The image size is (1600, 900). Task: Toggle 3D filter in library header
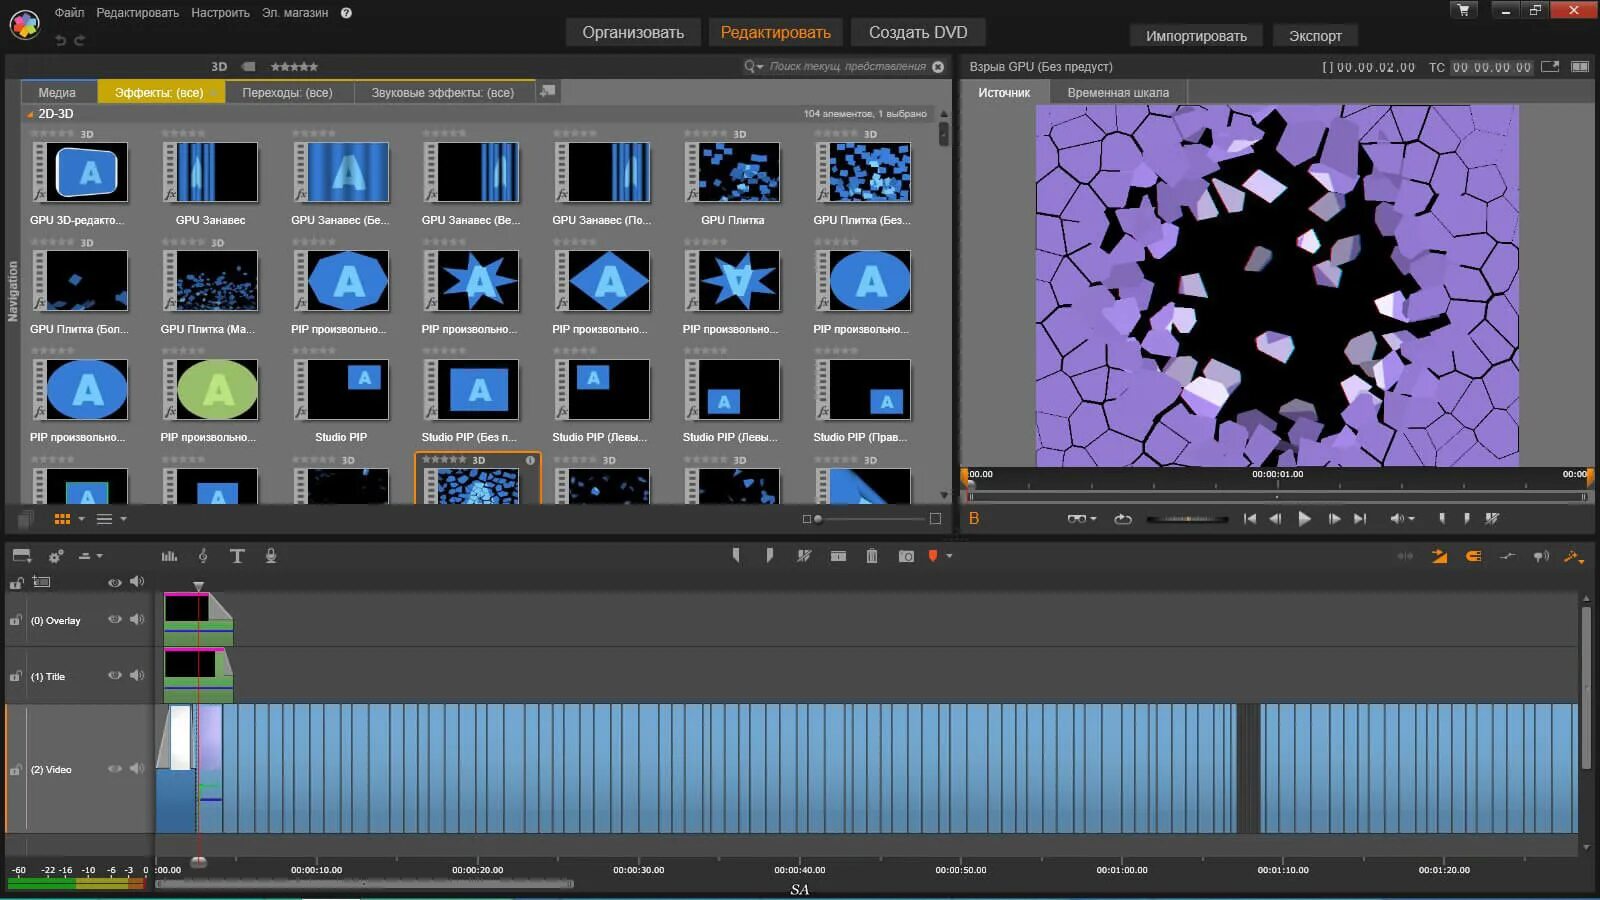pyautogui.click(x=219, y=67)
